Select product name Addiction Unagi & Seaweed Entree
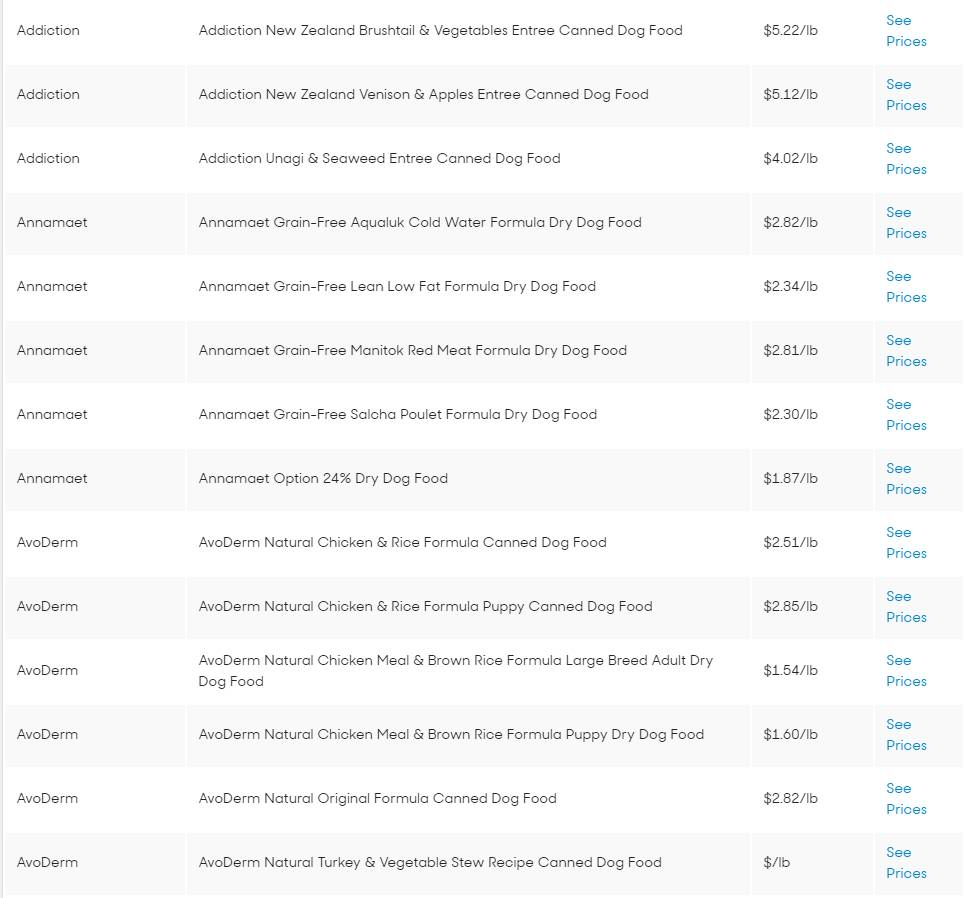The height and width of the screenshot is (898, 964). (379, 158)
